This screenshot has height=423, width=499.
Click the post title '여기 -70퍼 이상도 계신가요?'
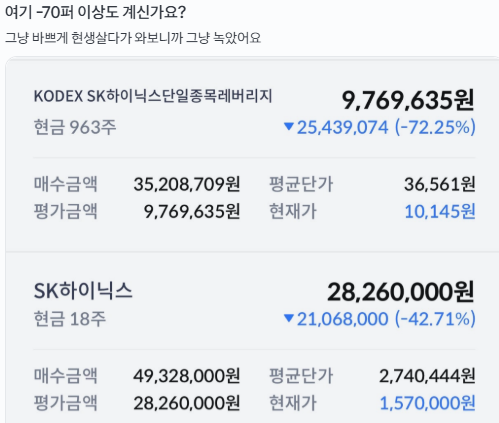(x=95, y=13)
